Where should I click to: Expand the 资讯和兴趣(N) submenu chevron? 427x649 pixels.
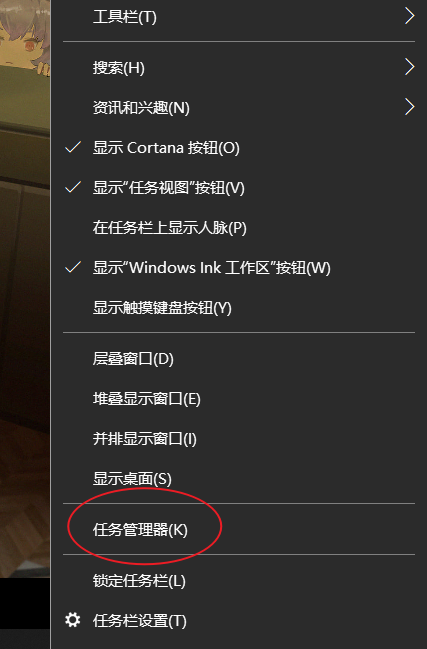pos(409,107)
